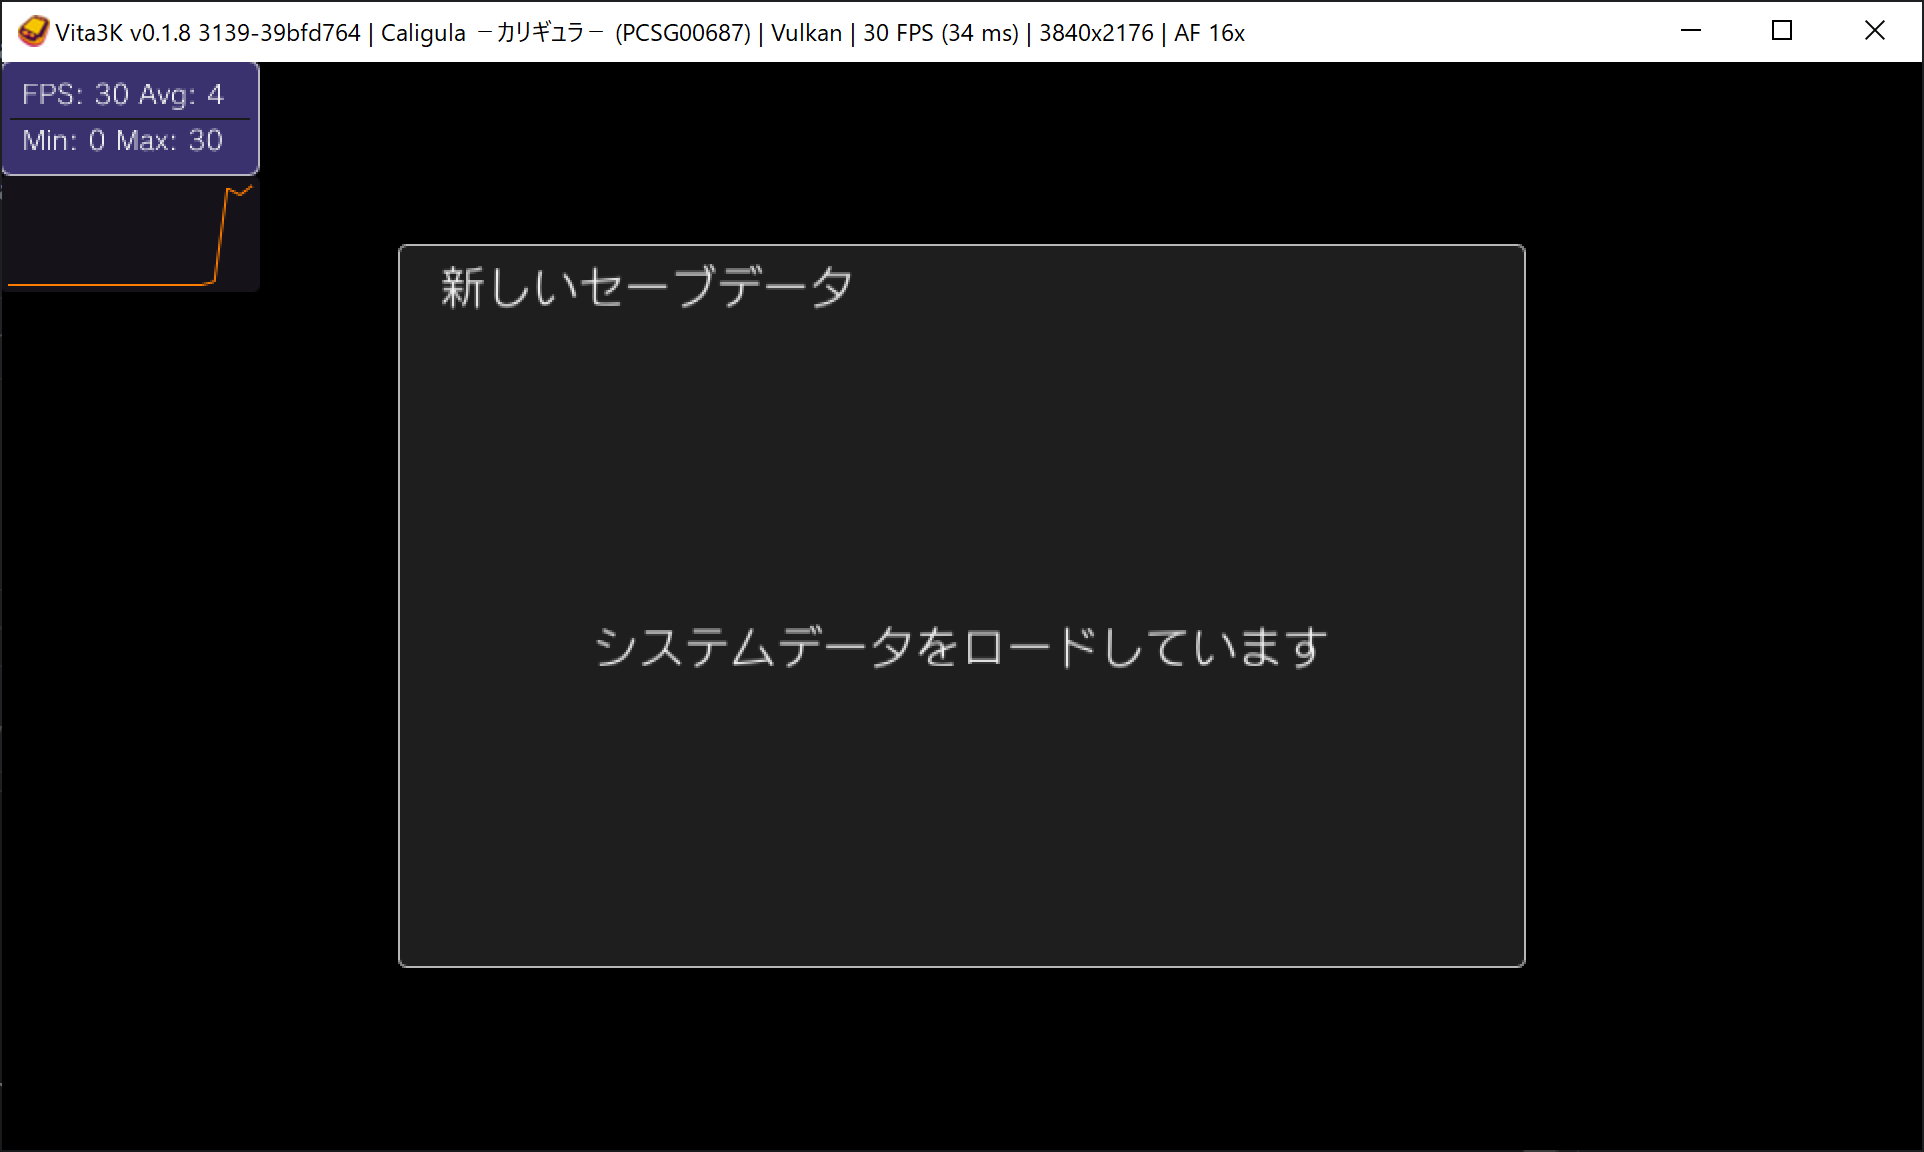The image size is (1924, 1152).
Task: Click the PCSG00687 title ID text
Action: point(683,33)
